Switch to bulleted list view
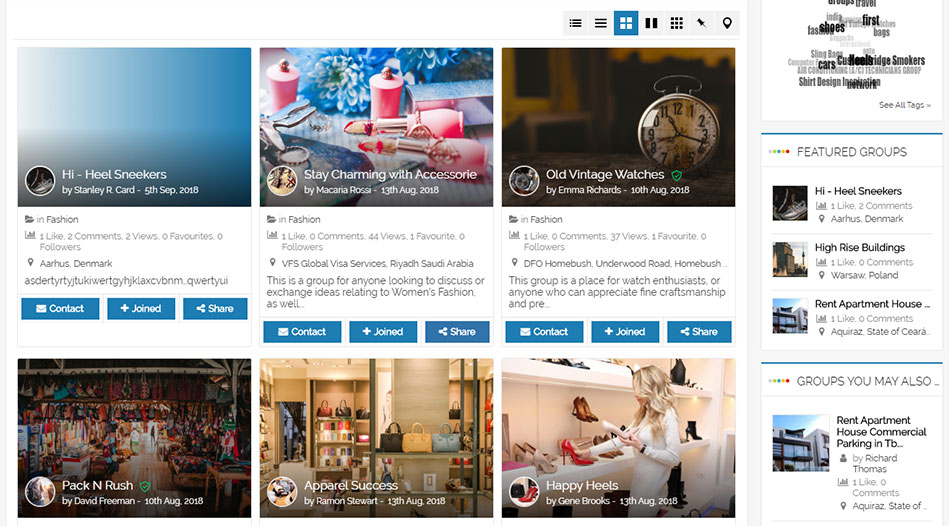This screenshot has width=949, height=526. 575,23
